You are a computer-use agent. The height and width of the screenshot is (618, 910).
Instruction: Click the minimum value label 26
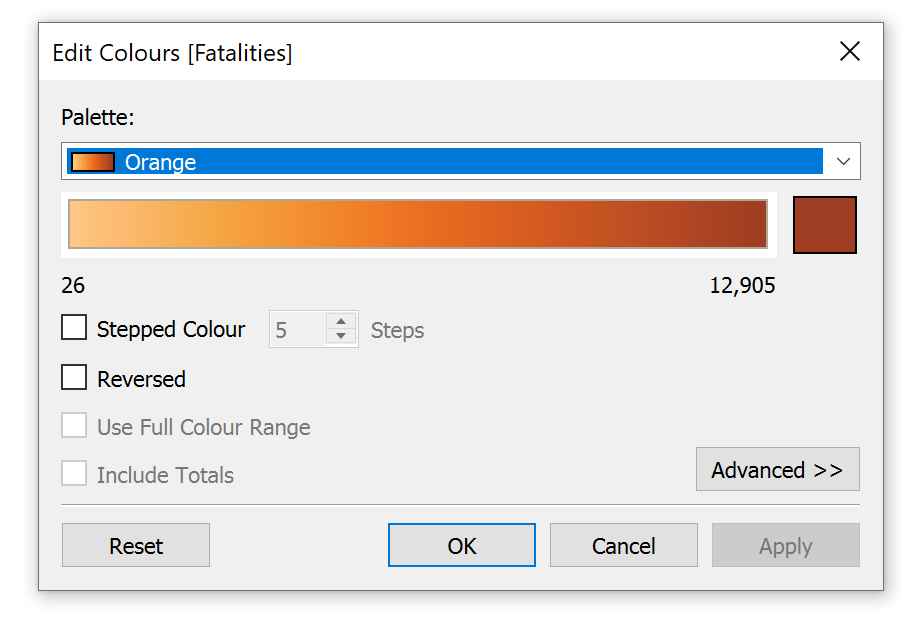click(73, 286)
